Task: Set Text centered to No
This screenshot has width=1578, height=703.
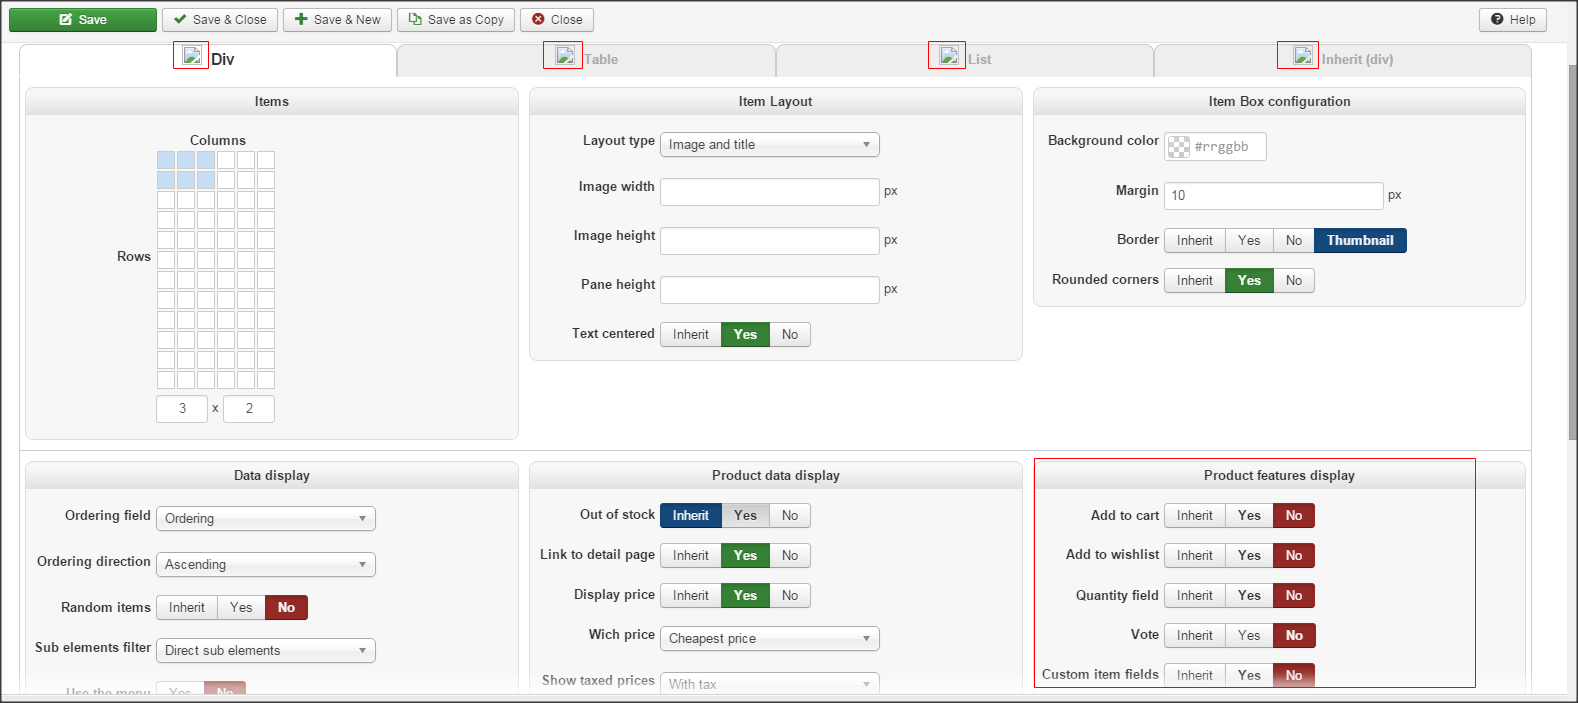Action: pos(790,335)
